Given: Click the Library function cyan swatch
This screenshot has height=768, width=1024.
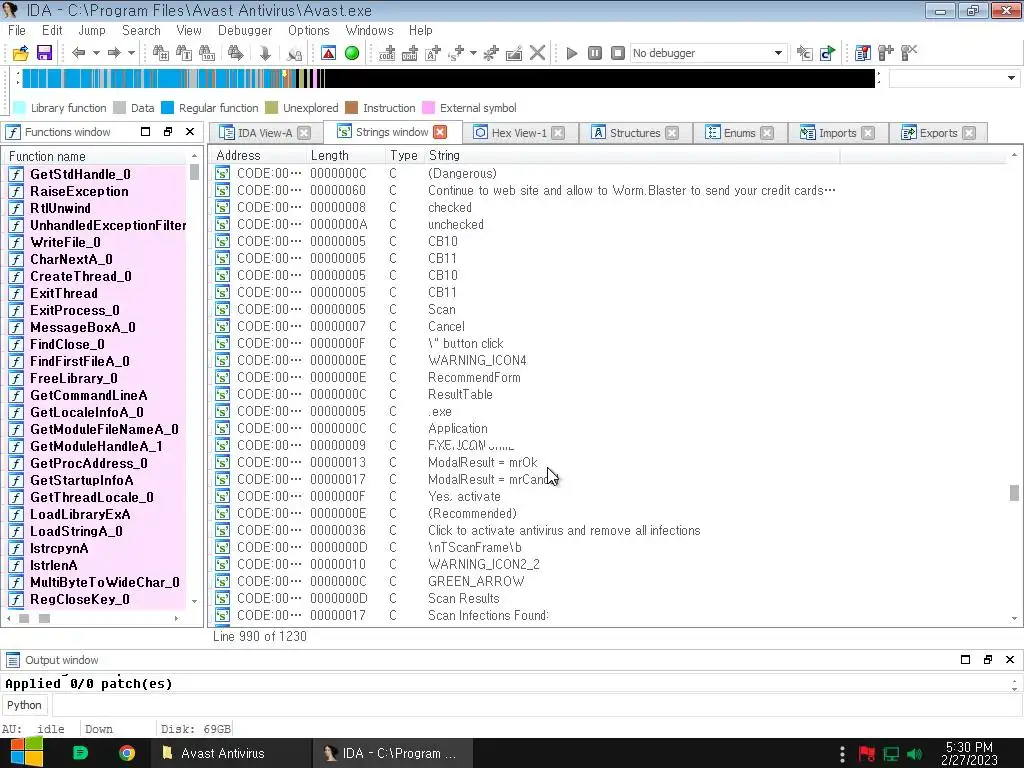Looking at the screenshot, I should pos(20,108).
